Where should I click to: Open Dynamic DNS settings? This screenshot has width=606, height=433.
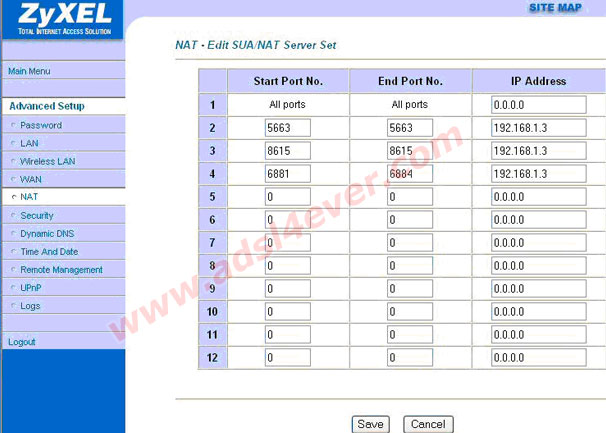[47, 233]
